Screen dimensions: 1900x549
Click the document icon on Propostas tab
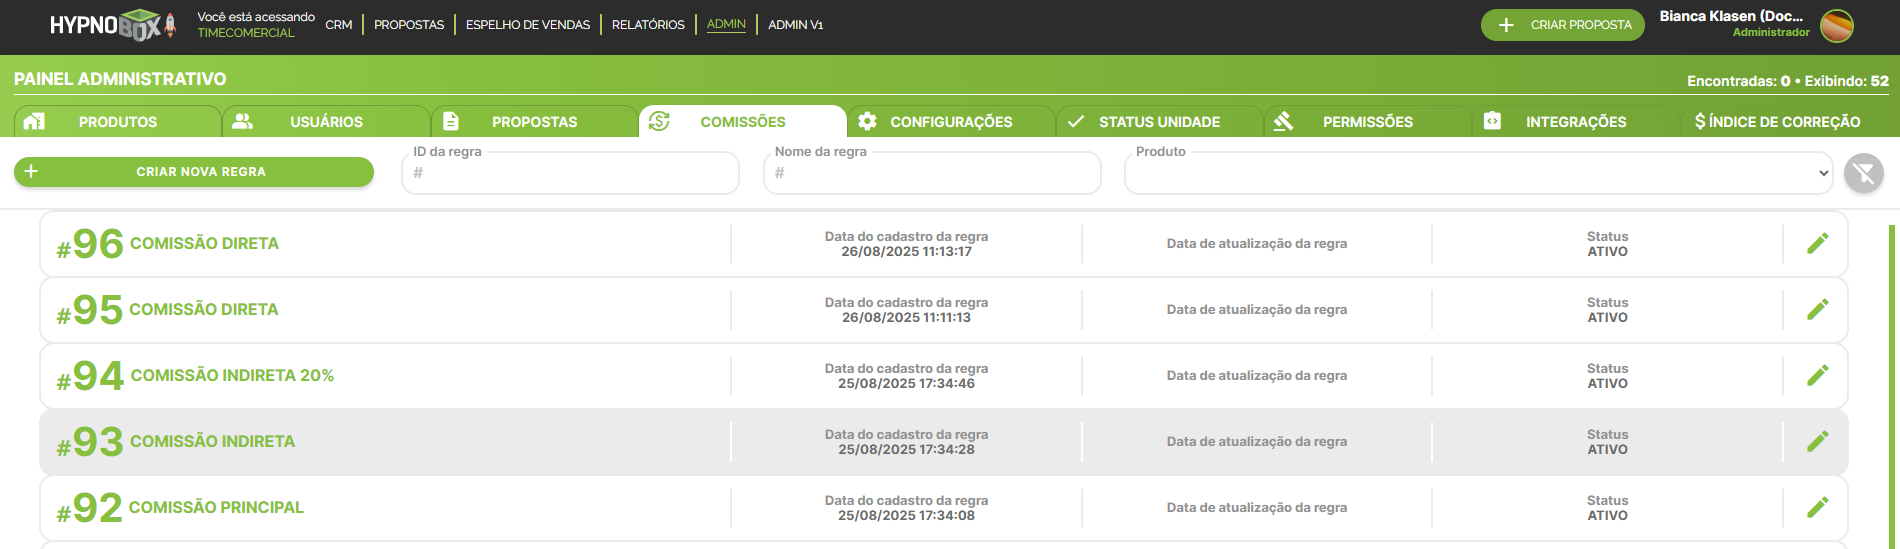point(451,121)
